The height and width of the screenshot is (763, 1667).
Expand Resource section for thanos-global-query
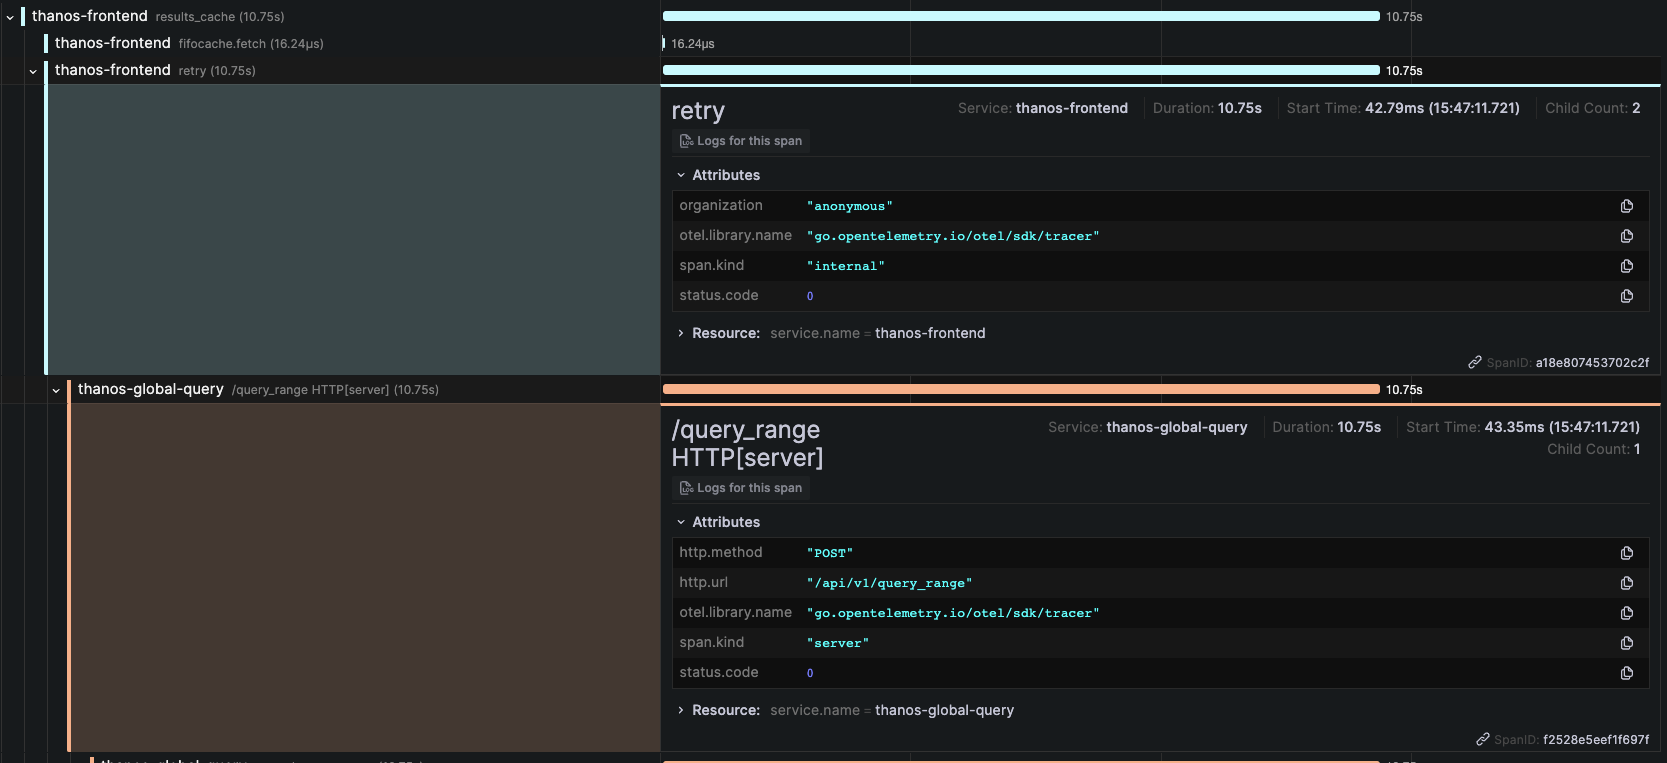point(681,710)
